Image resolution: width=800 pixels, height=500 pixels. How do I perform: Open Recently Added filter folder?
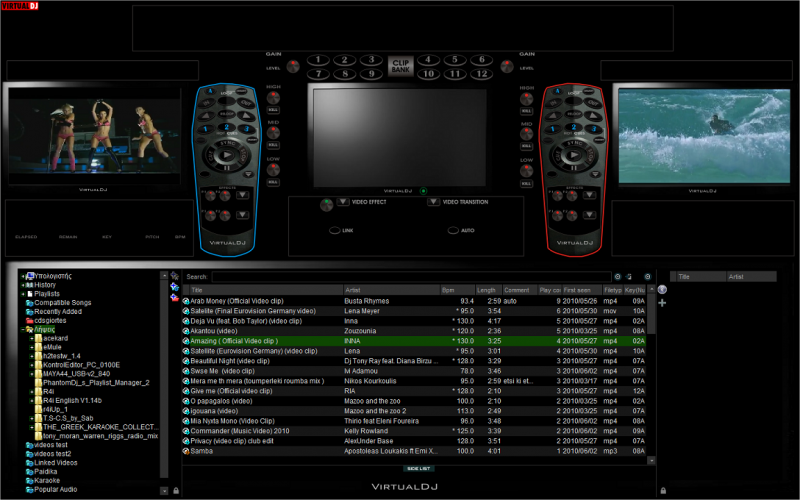pos(54,312)
